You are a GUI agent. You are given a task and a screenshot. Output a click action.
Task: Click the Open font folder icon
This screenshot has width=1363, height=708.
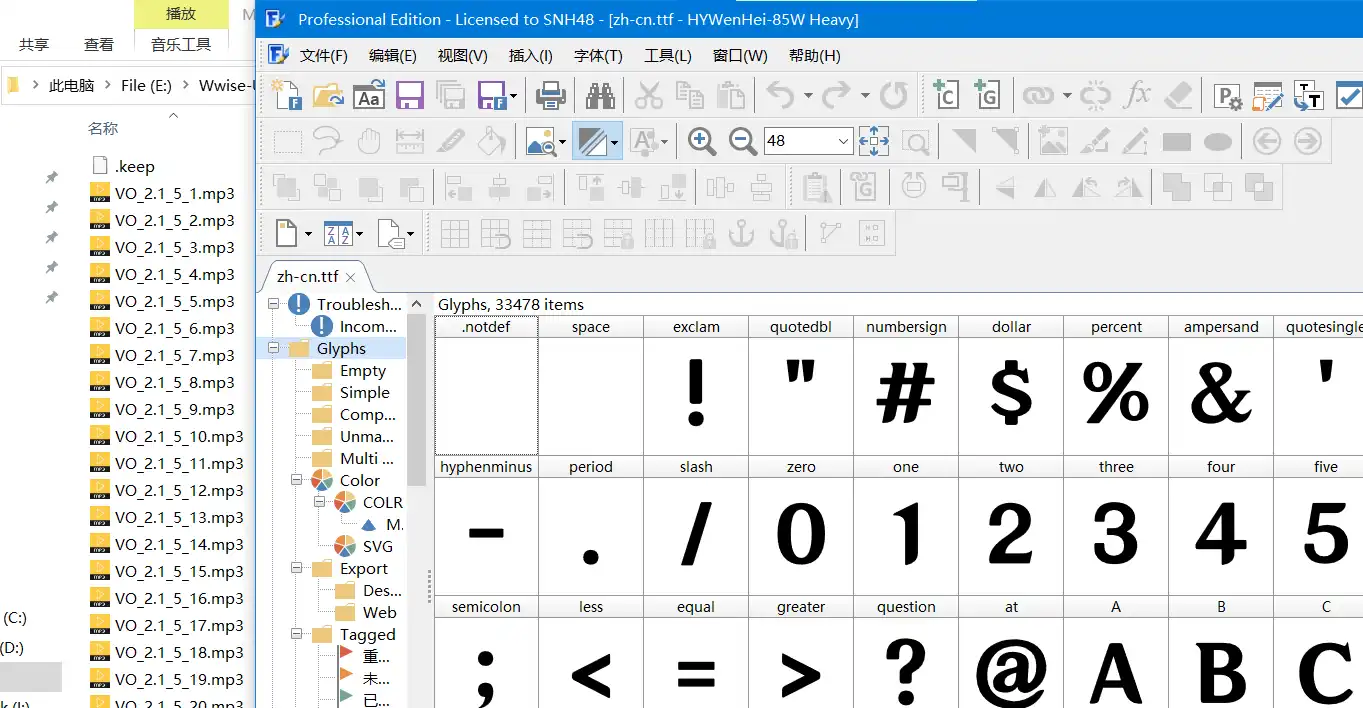328,96
